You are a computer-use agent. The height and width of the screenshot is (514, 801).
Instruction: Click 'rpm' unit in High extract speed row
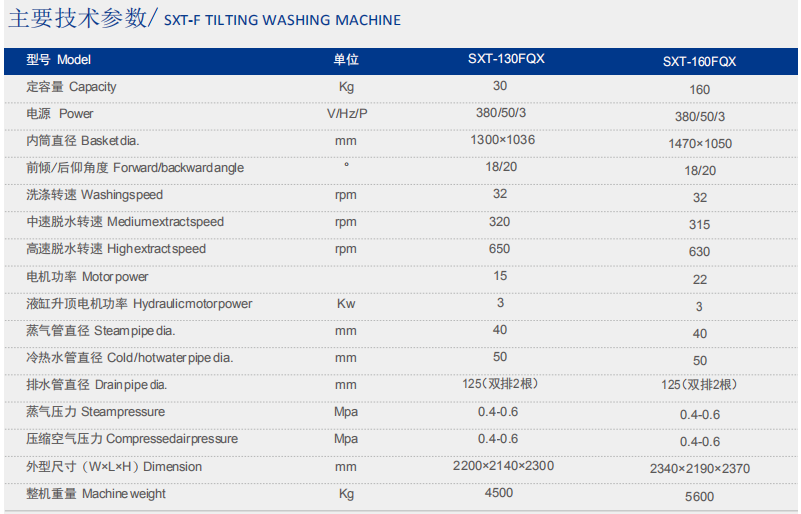[x=346, y=249]
